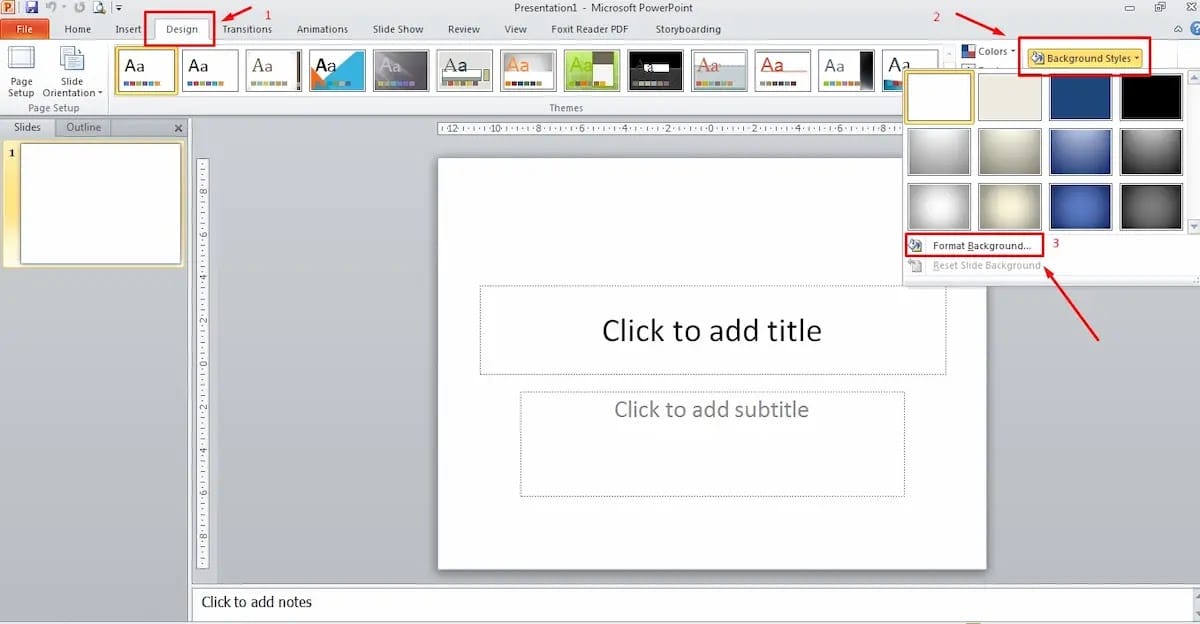Open Print Preview from Quick Access Toolbar
Viewport: 1200px width, 624px height.
click(x=98, y=7)
